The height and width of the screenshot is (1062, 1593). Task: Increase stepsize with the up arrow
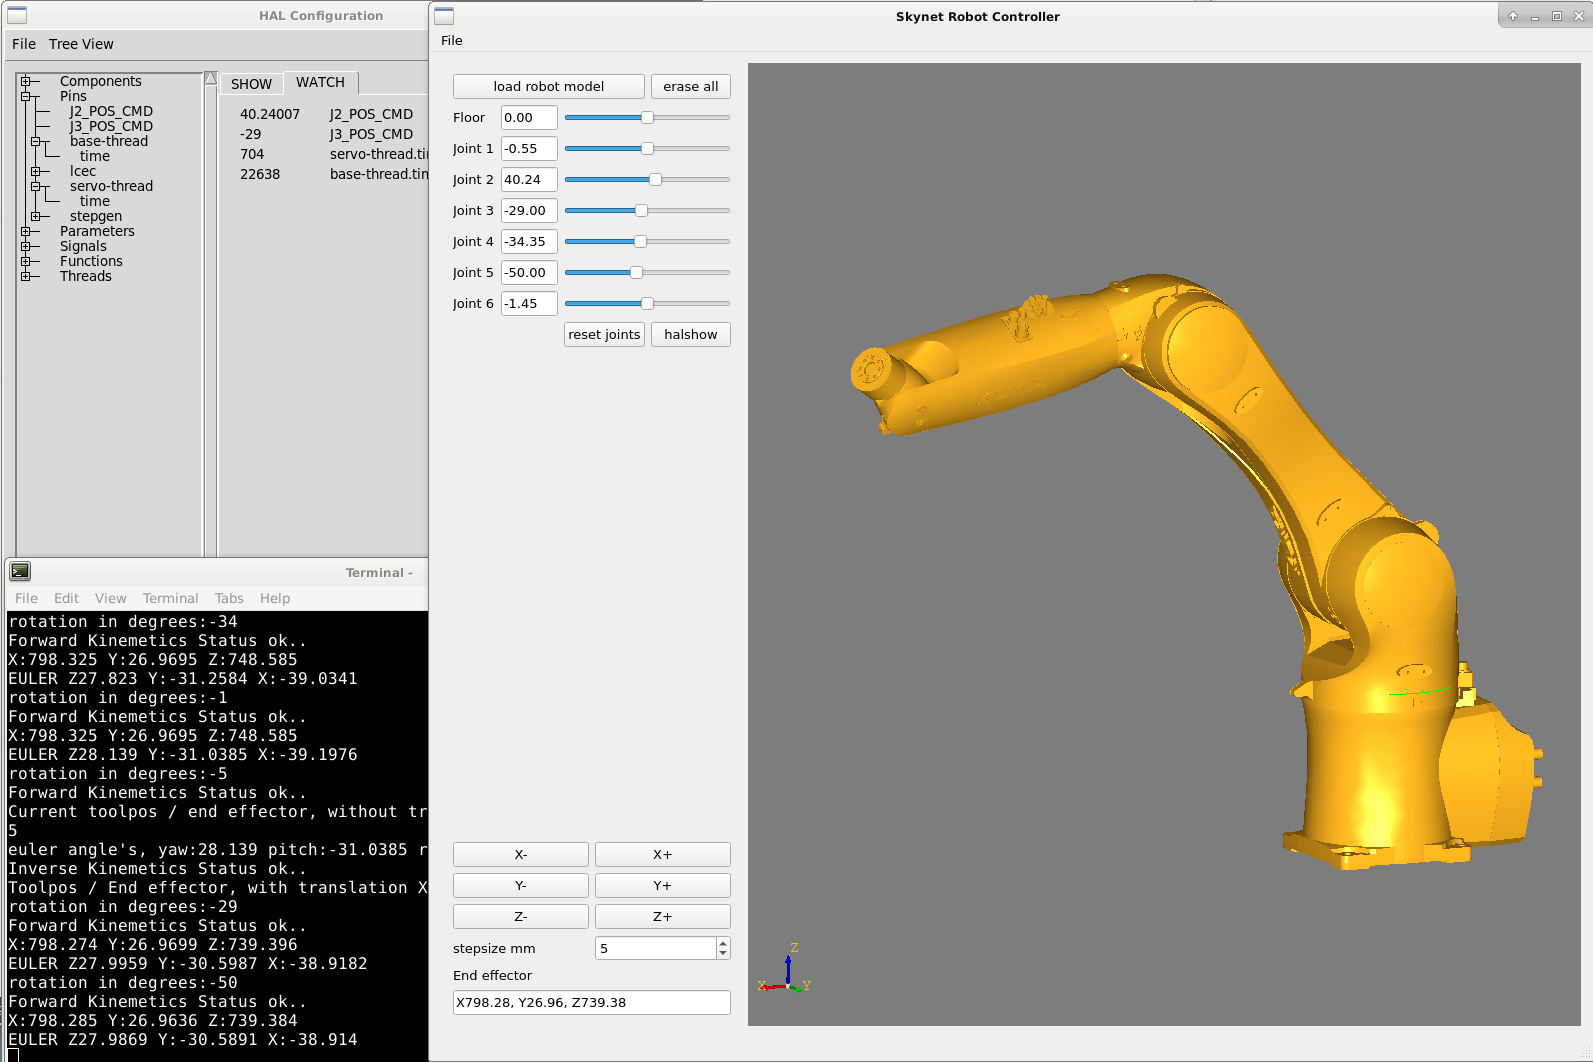[723, 942]
